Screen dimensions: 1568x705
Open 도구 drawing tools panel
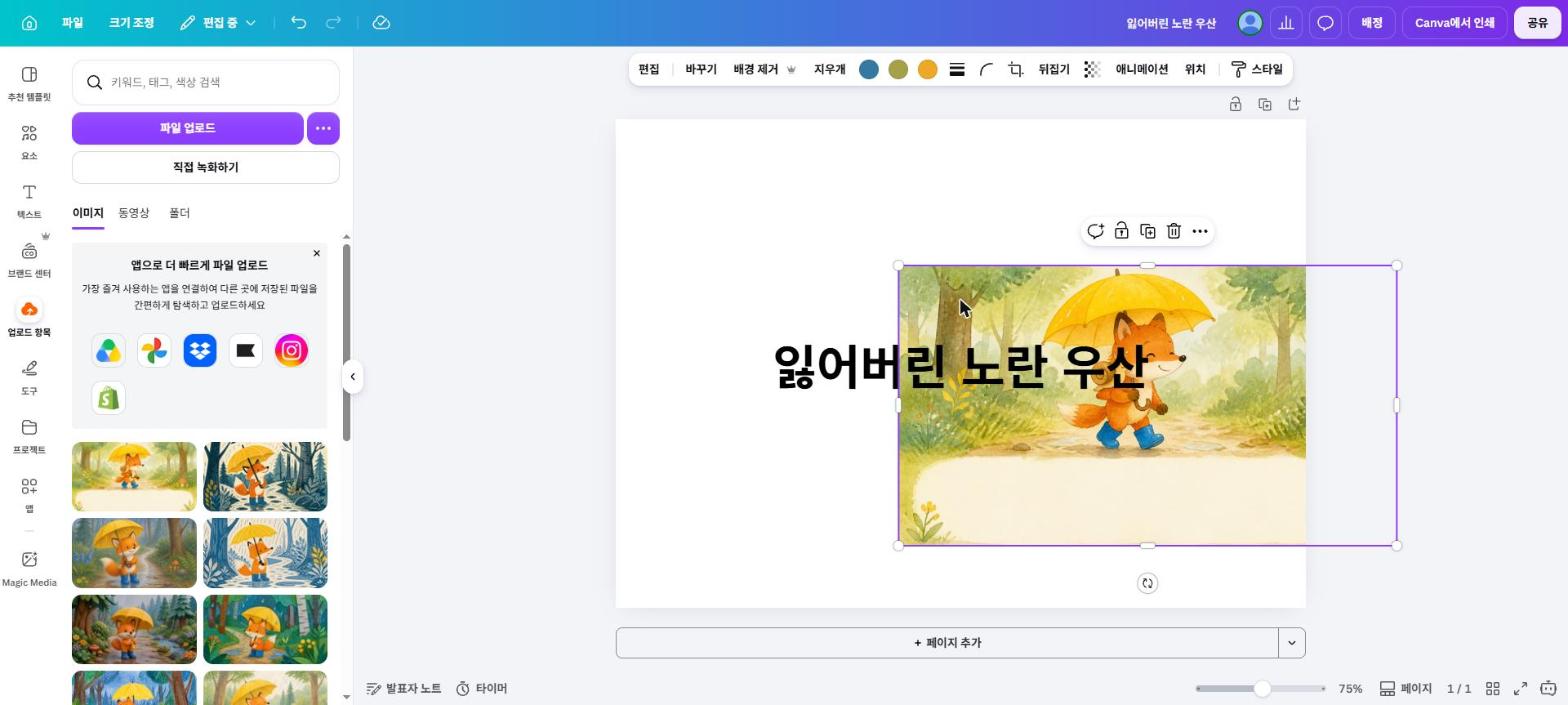click(x=29, y=378)
